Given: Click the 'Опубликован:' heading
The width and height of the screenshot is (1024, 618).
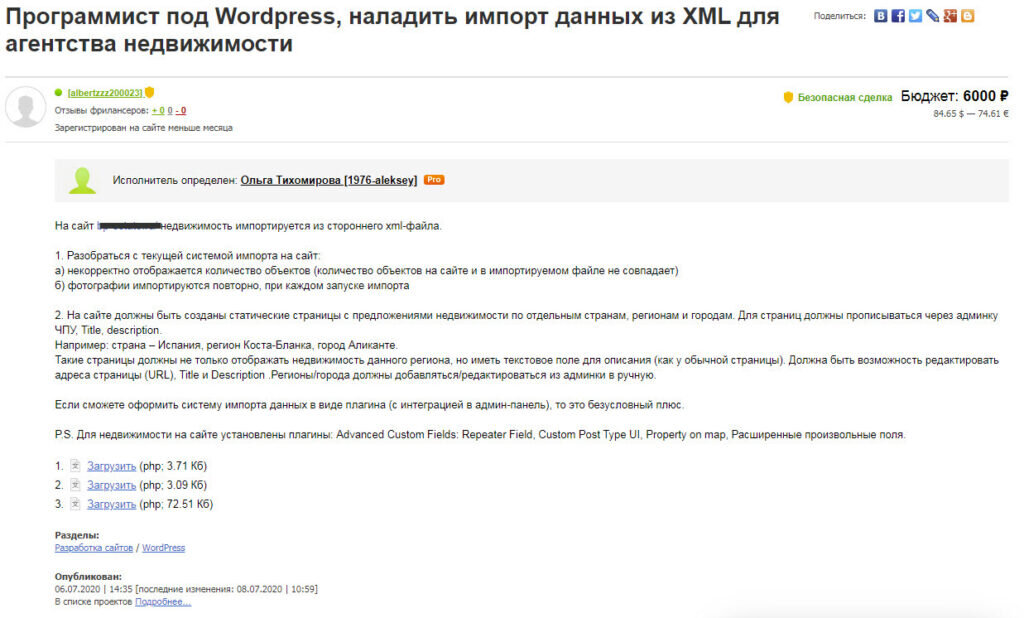Looking at the screenshot, I should pos(88,577).
